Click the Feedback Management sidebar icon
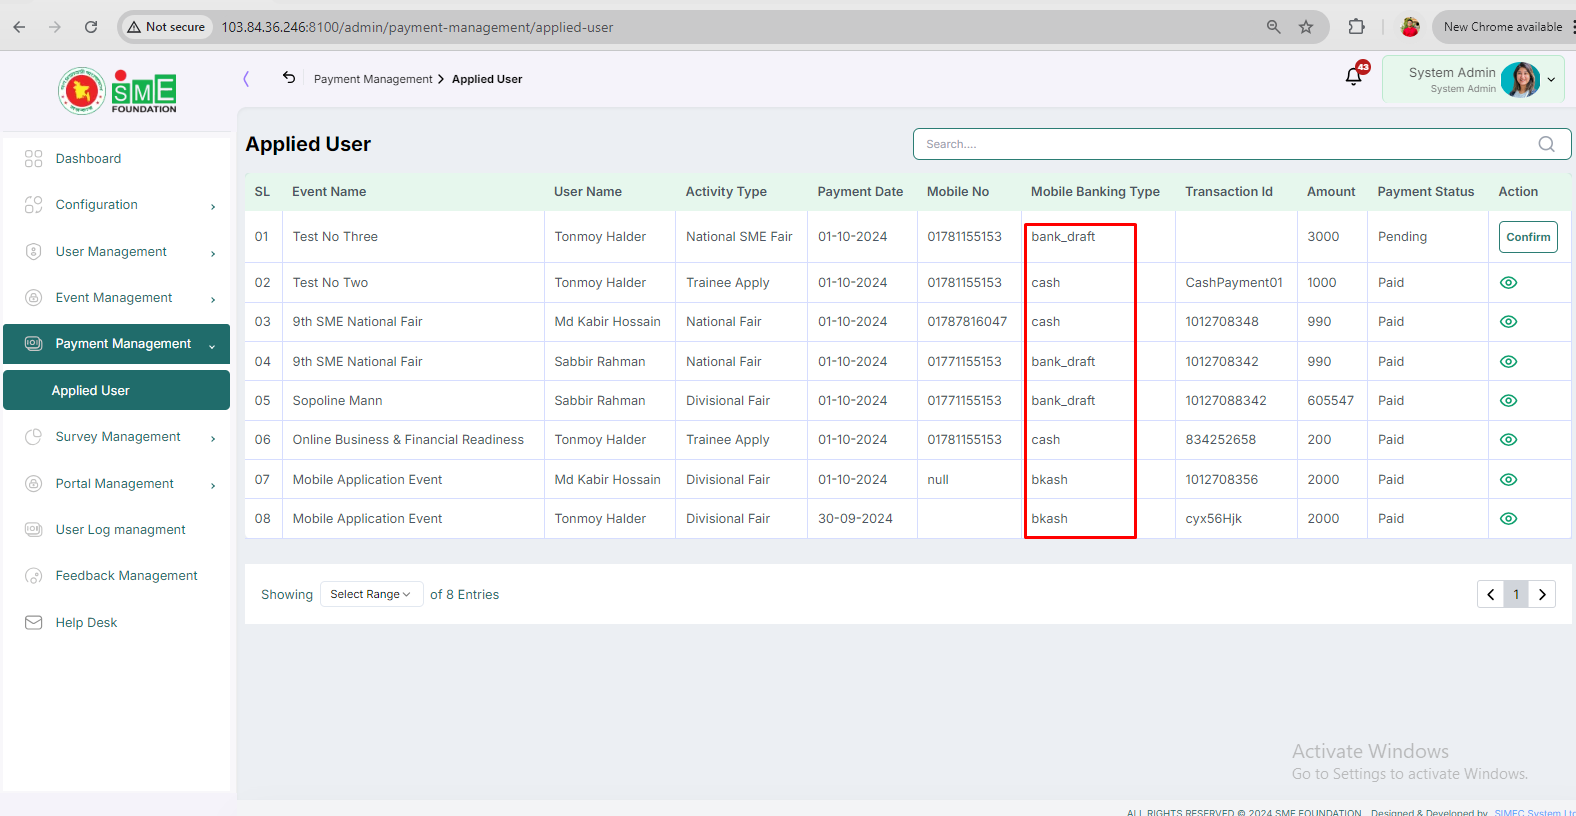 (33, 576)
